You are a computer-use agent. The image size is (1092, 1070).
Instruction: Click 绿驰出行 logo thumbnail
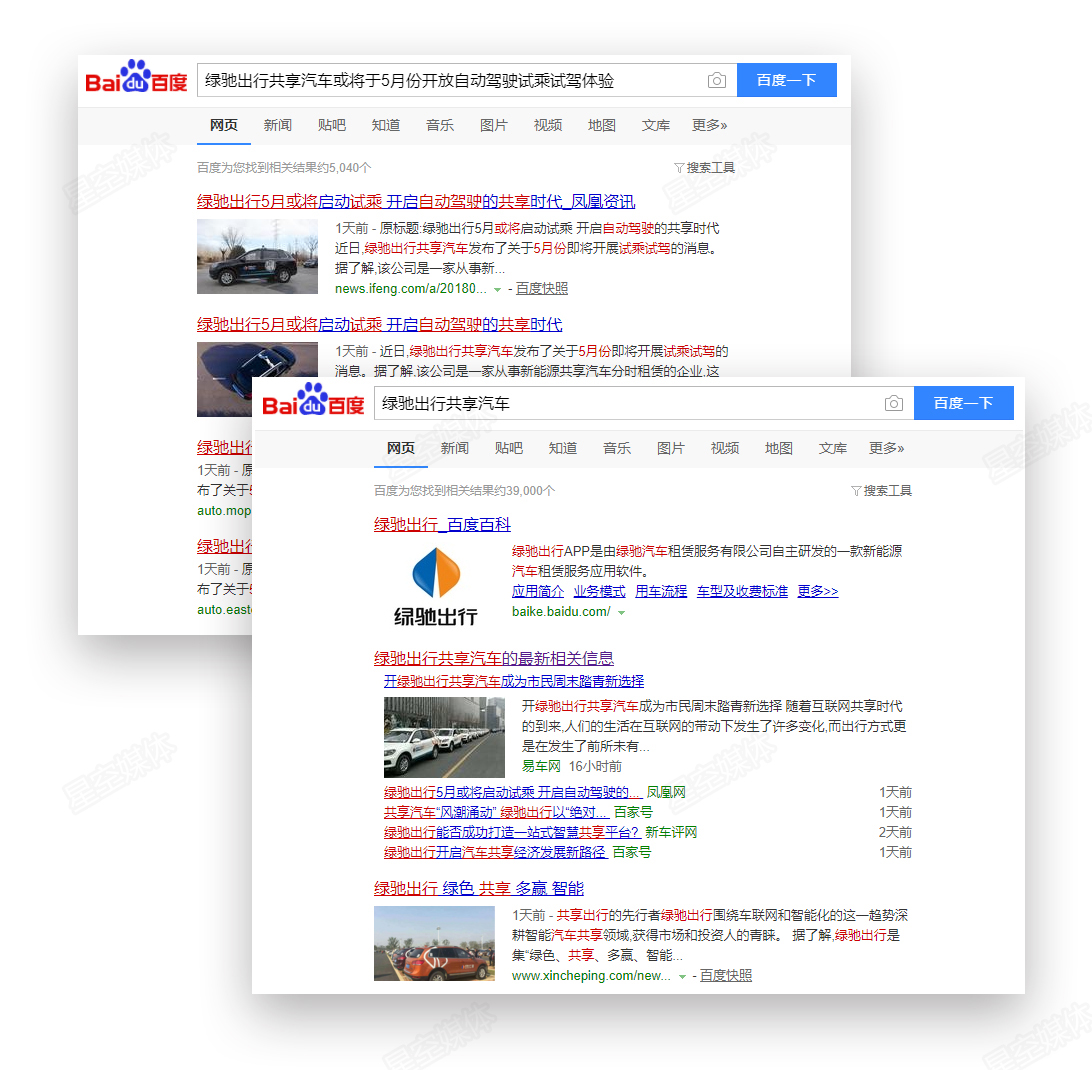click(435, 587)
